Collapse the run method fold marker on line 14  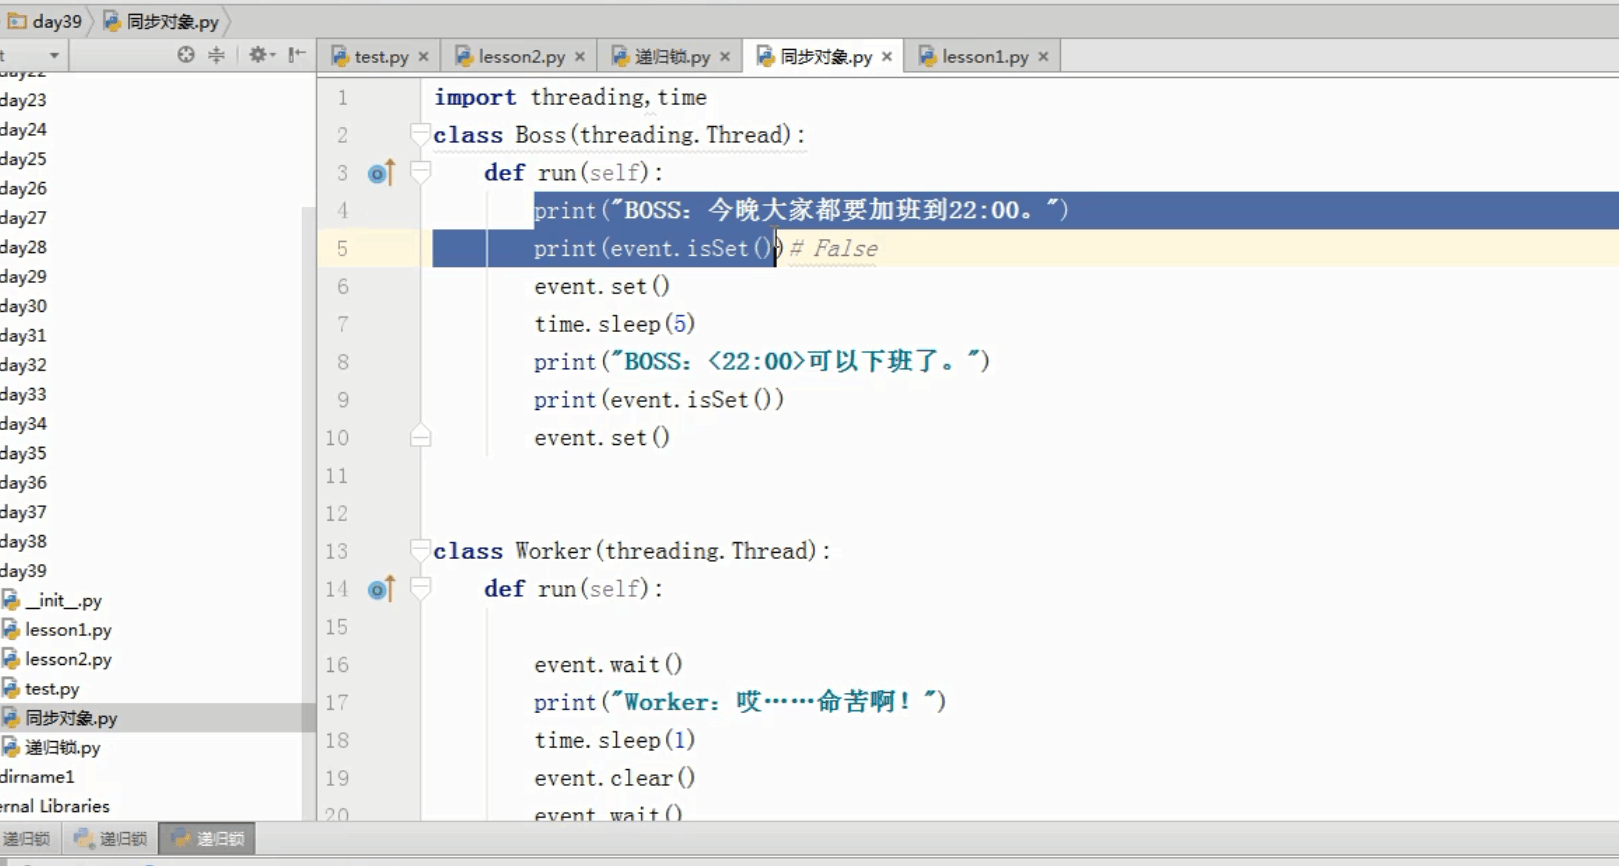click(x=420, y=589)
